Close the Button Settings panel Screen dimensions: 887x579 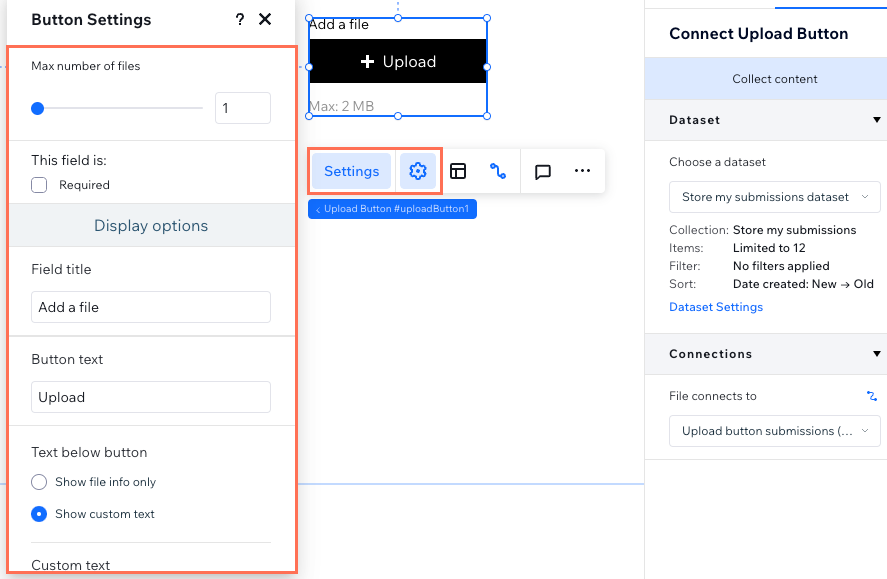265,20
